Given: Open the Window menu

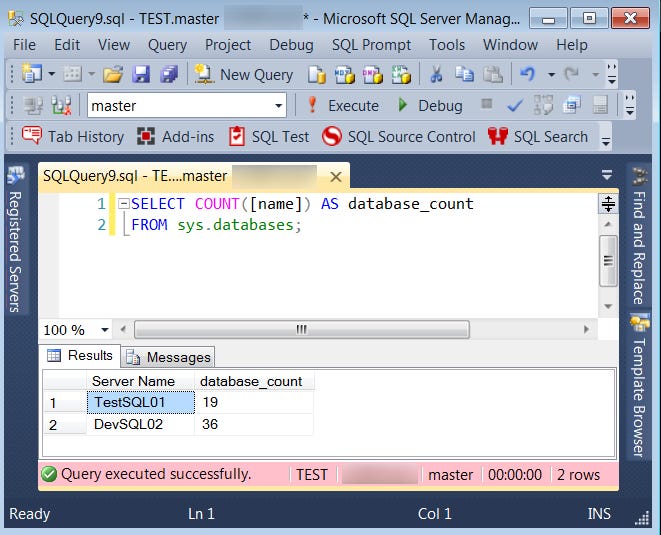Looking at the screenshot, I should click(x=510, y=45).
